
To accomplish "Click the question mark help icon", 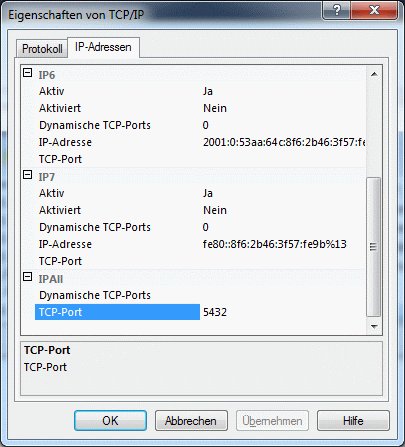I will click(336, 11).
